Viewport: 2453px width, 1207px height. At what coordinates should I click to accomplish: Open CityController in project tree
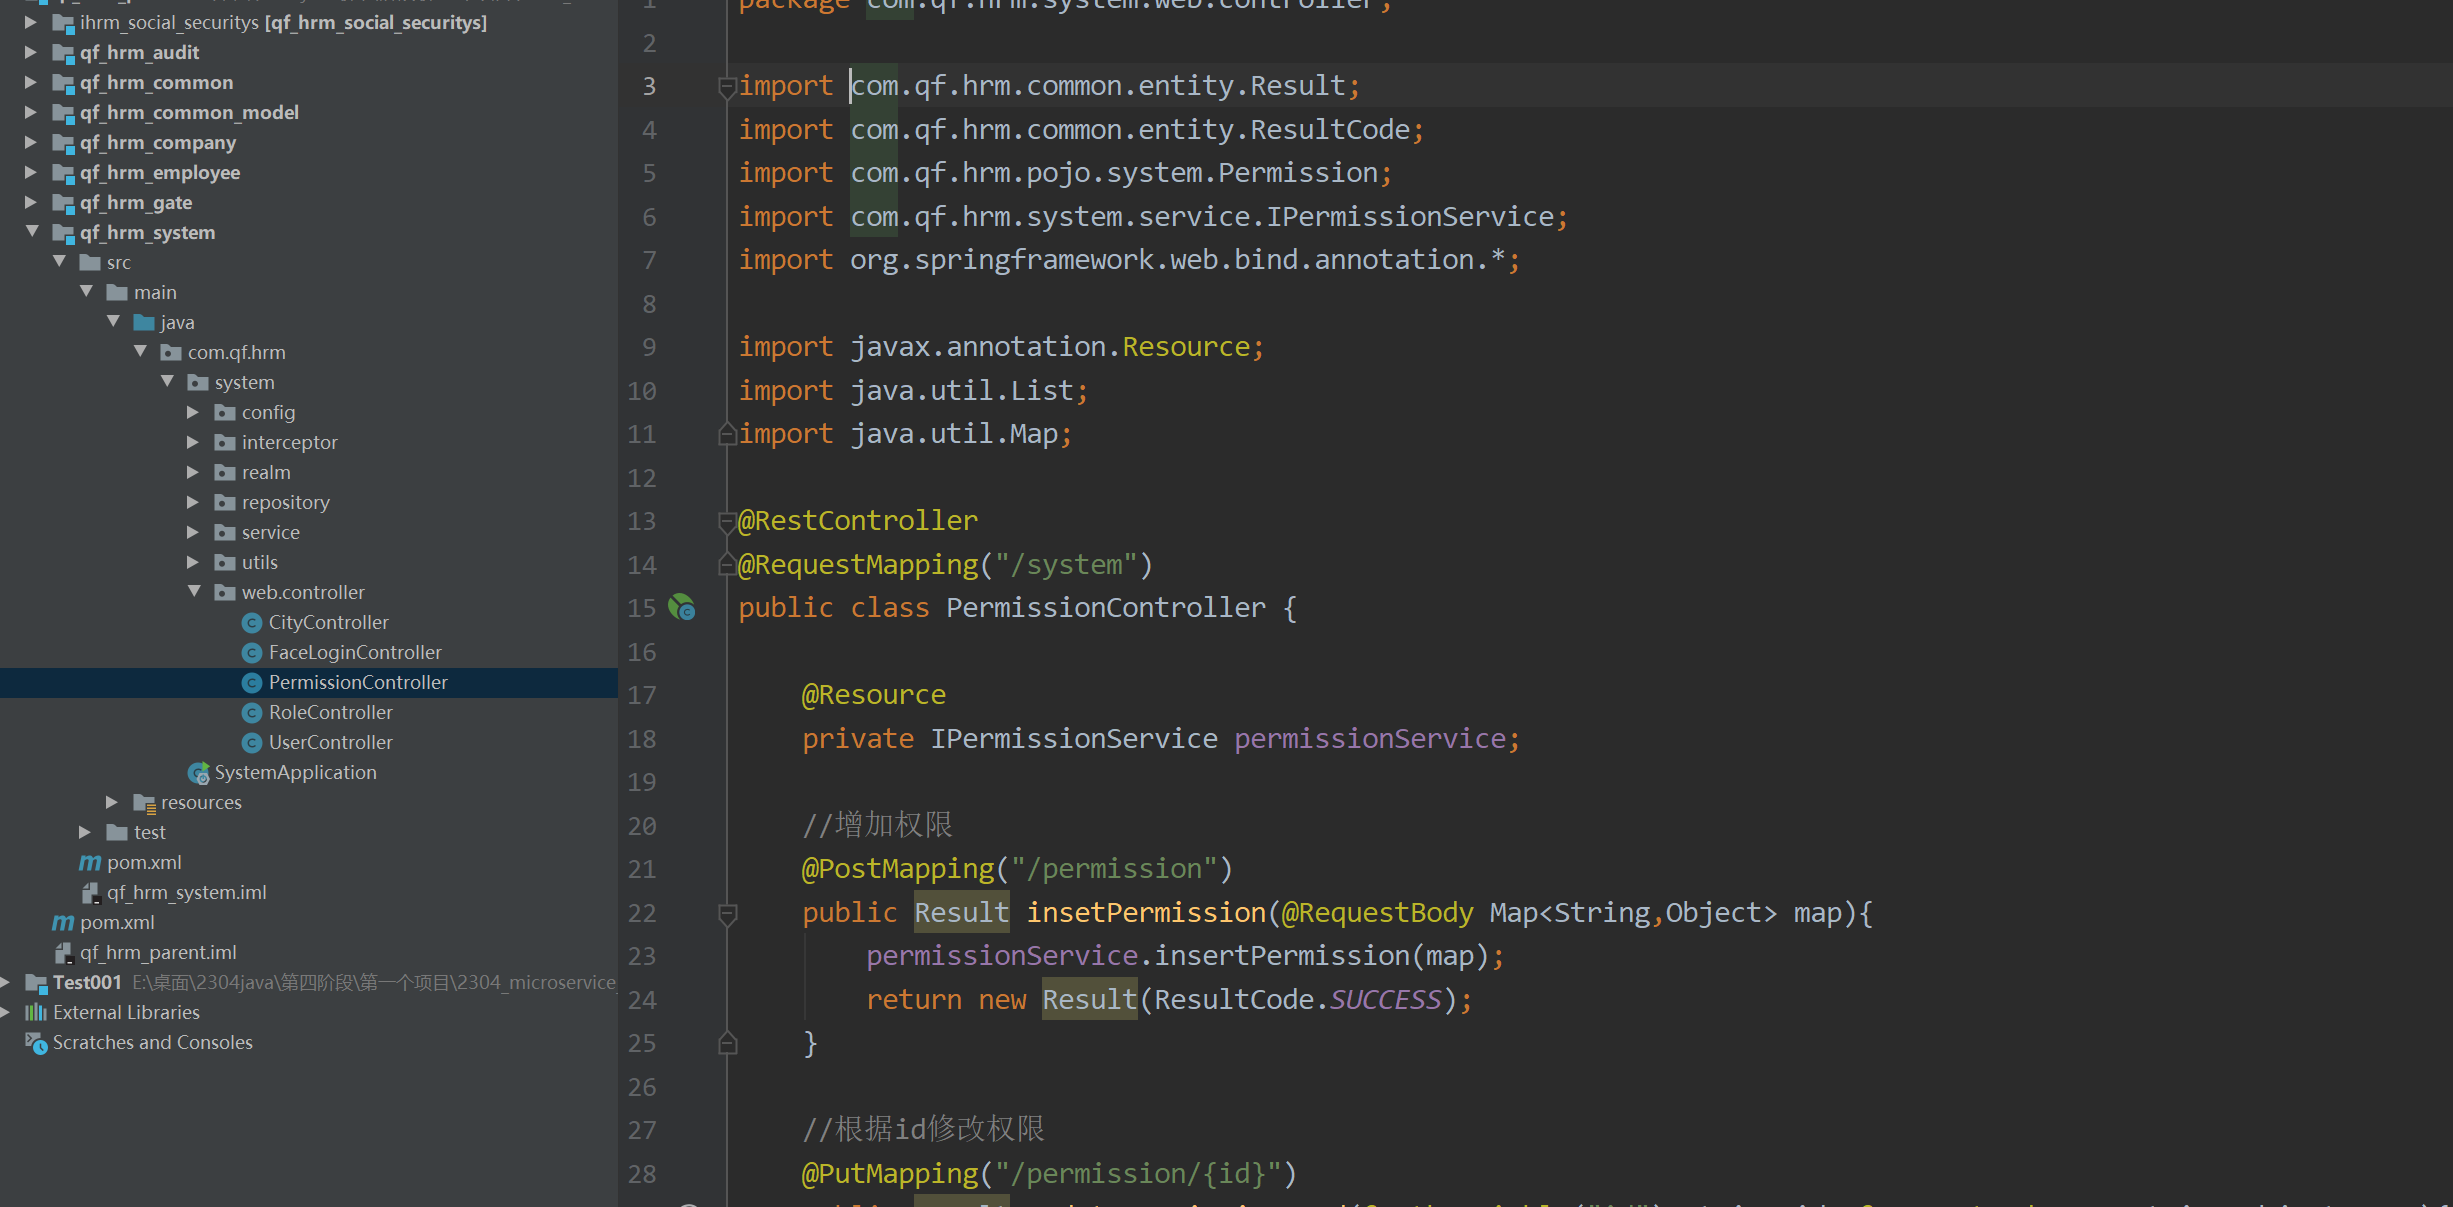click(x=328, y=622)
